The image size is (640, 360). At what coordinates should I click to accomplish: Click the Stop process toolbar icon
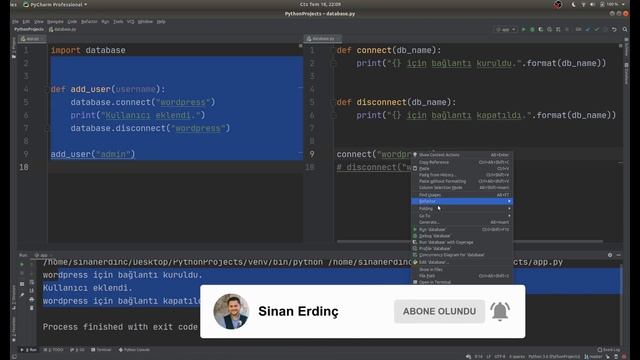point(567,29)
